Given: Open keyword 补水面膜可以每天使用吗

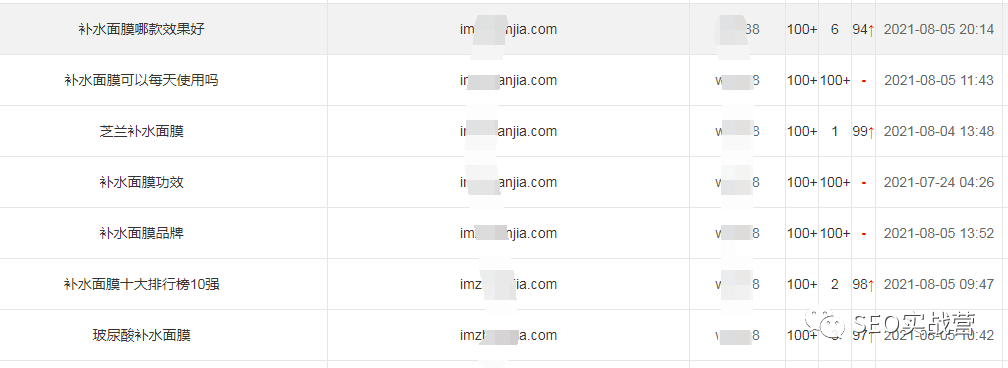Looking at the screenshot, I should 141,80.
